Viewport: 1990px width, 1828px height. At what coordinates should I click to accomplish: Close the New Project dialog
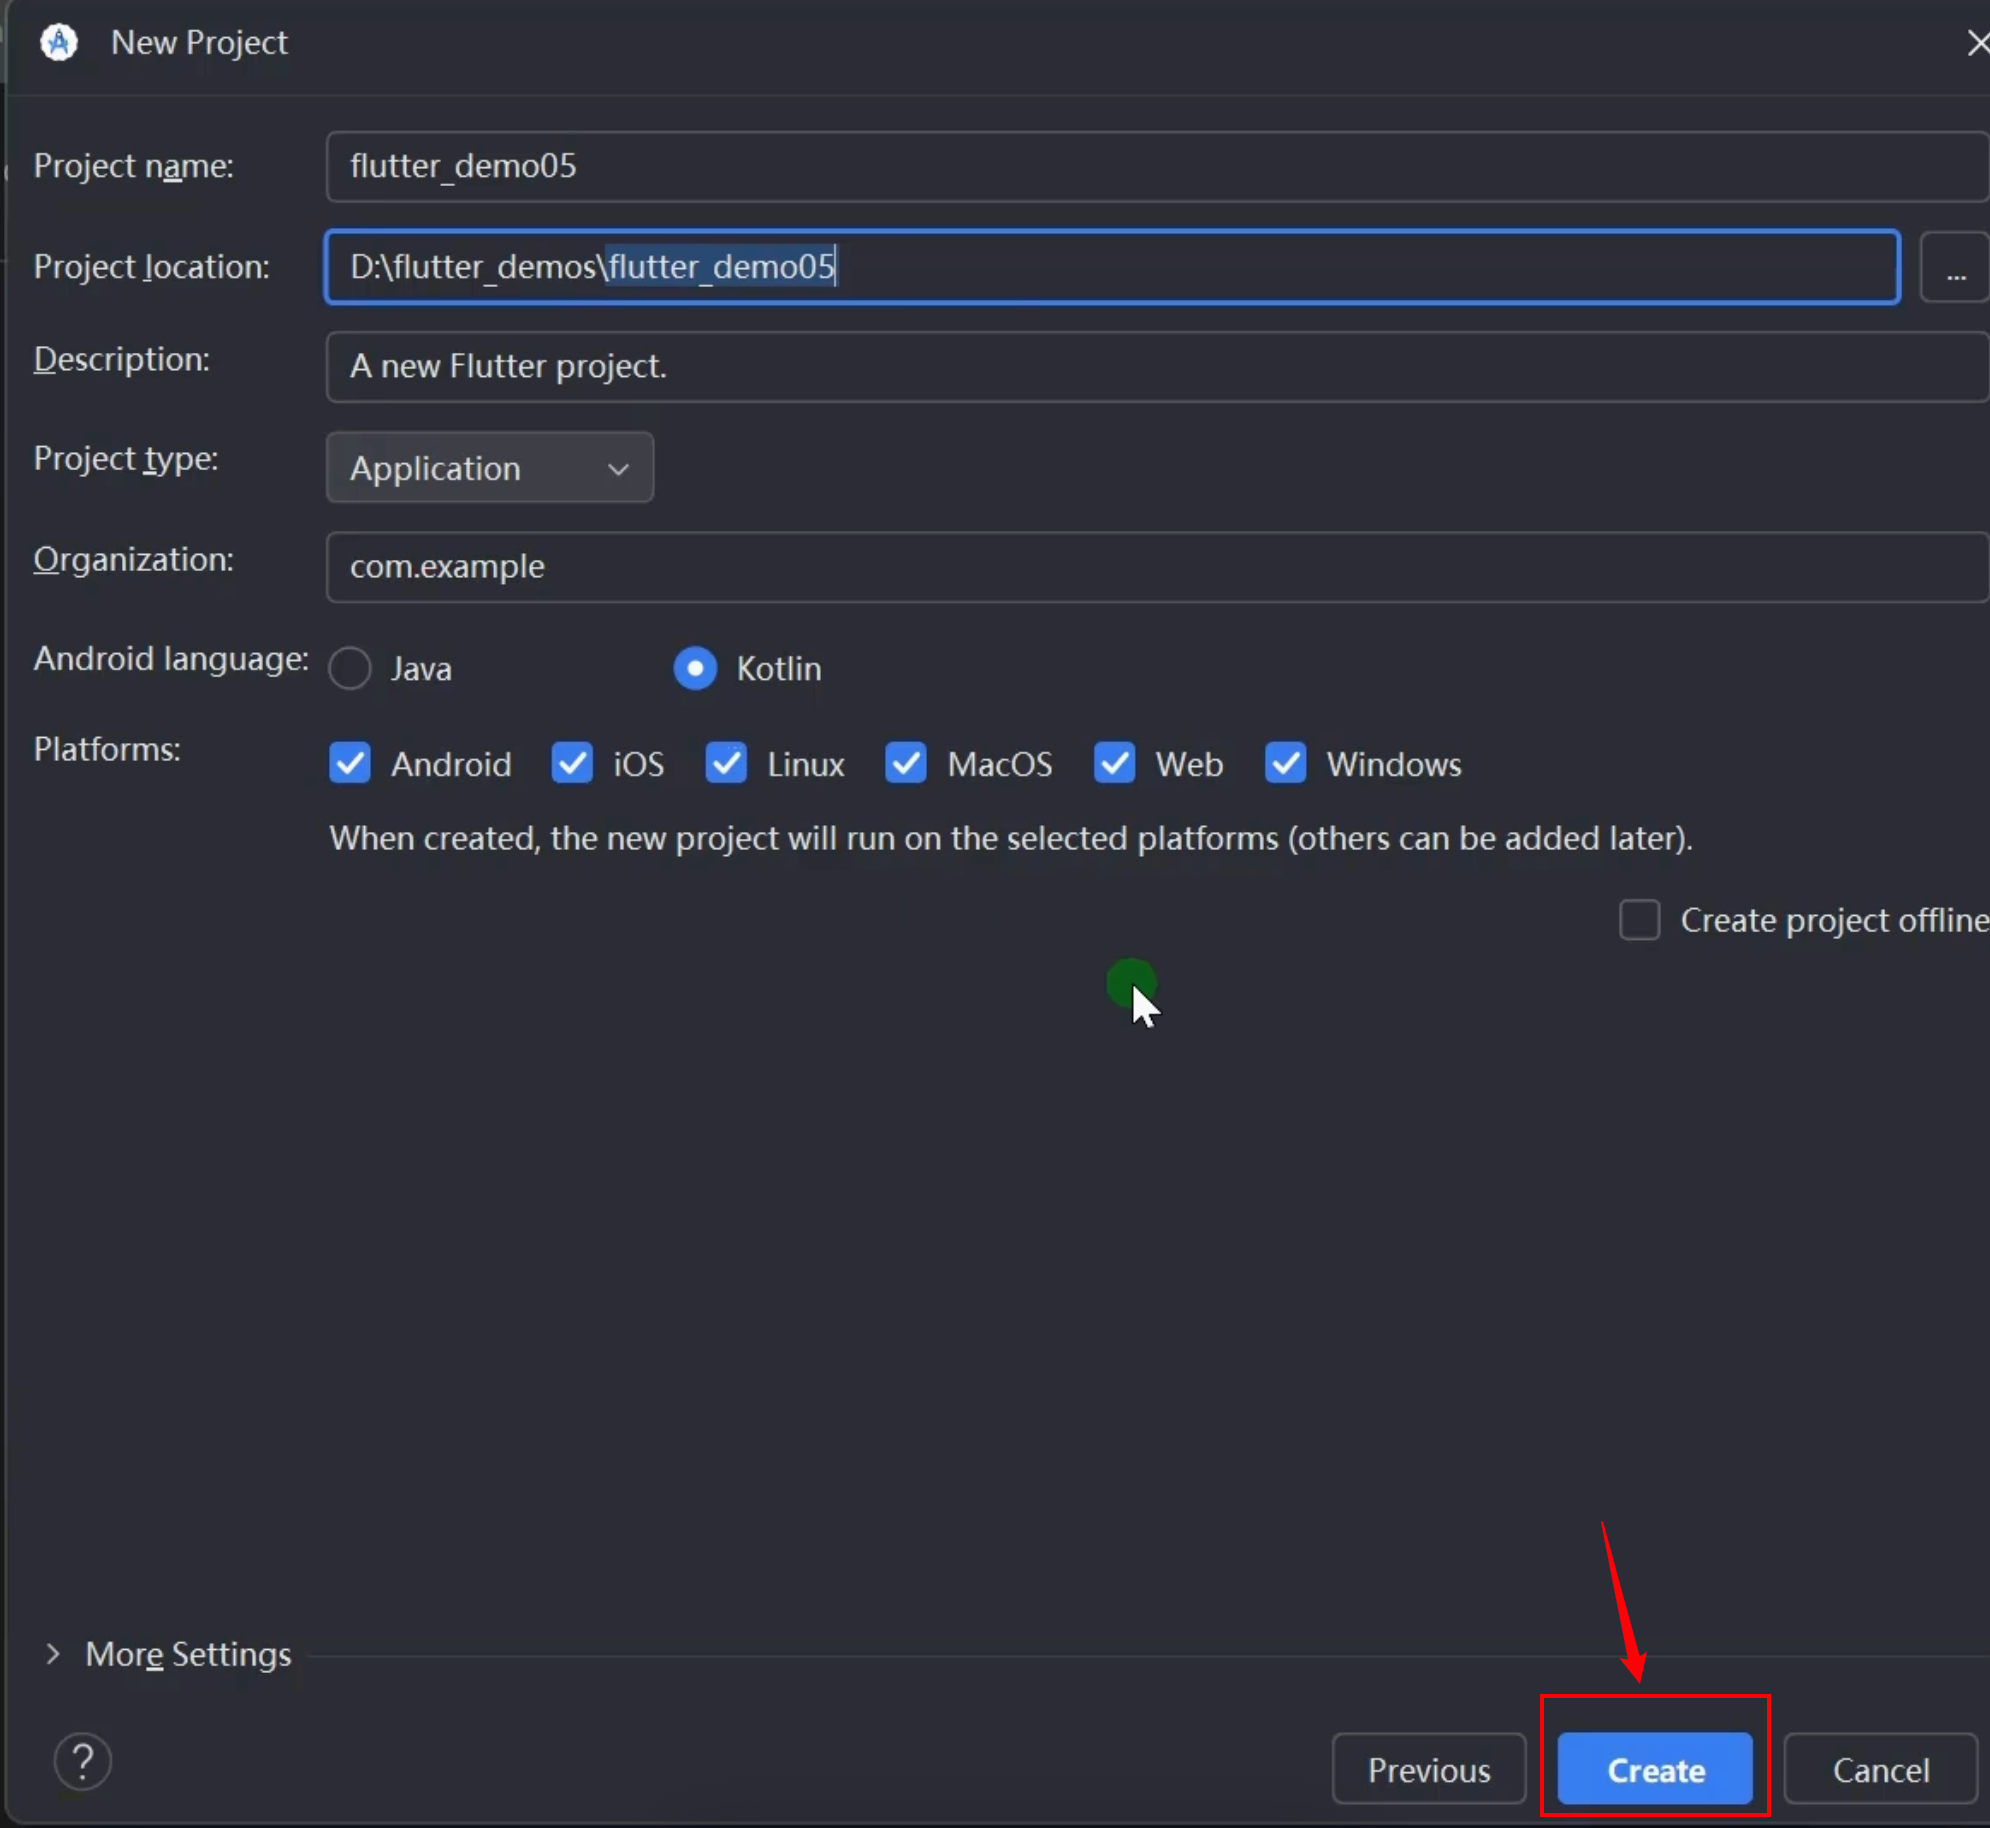click(x=1976, y=43)
